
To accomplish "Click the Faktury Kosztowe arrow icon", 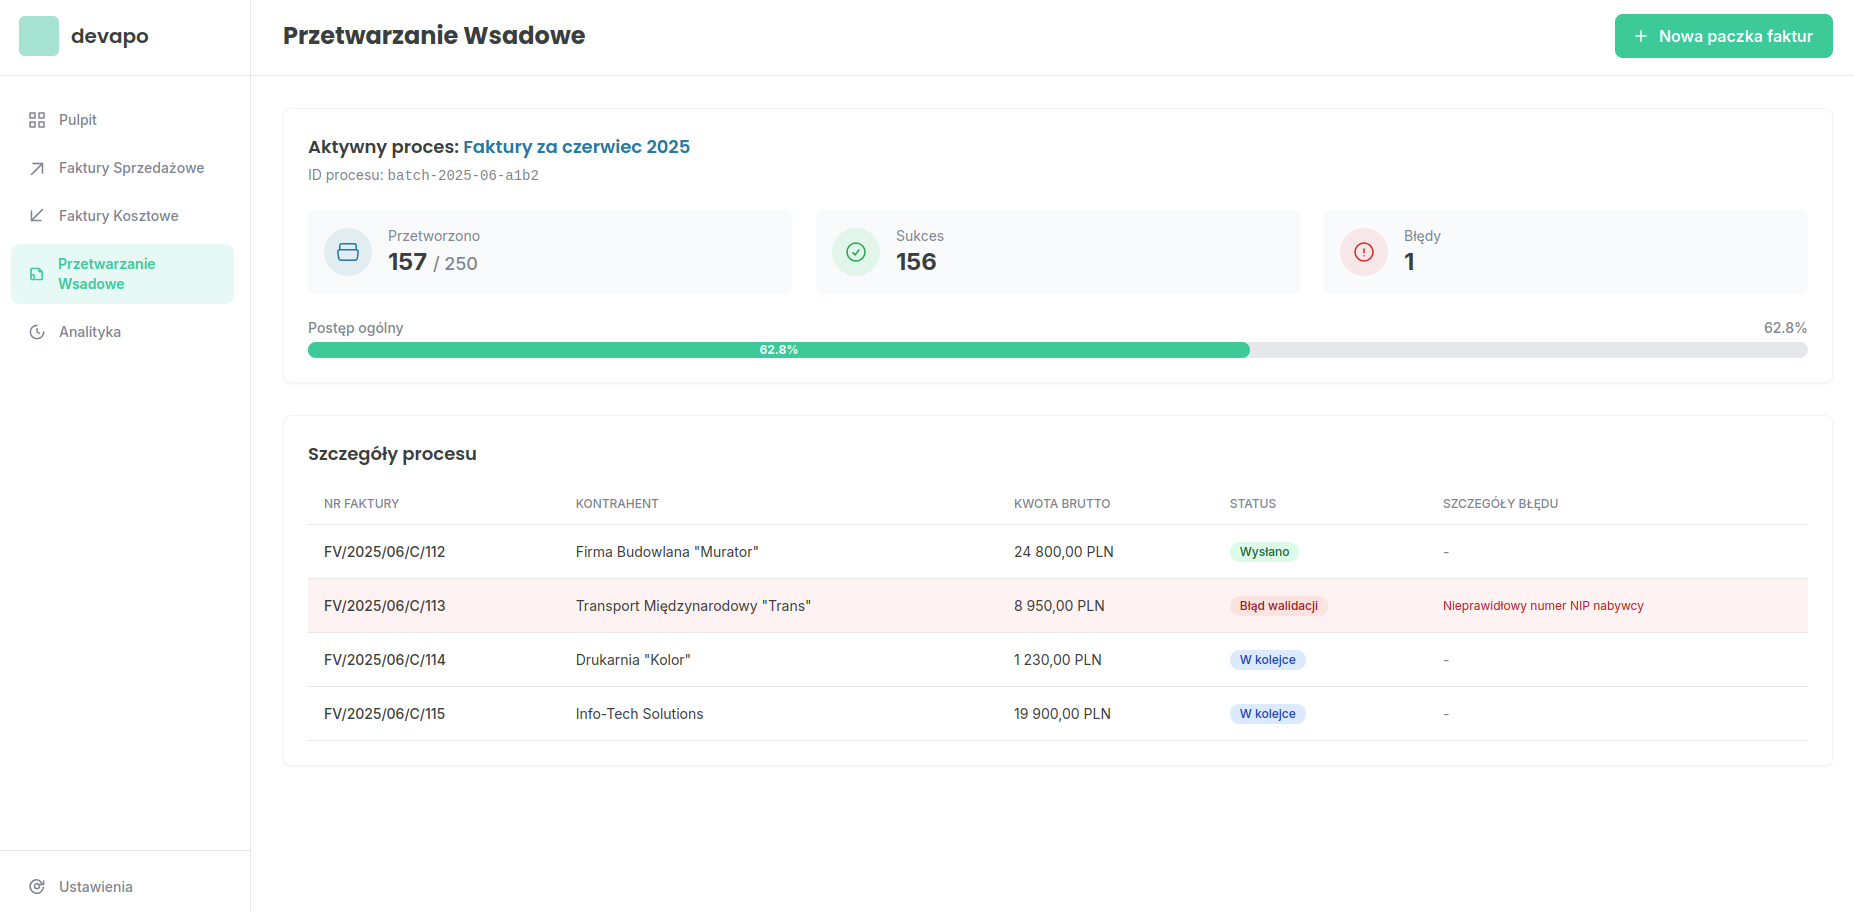I will [37, 216].
